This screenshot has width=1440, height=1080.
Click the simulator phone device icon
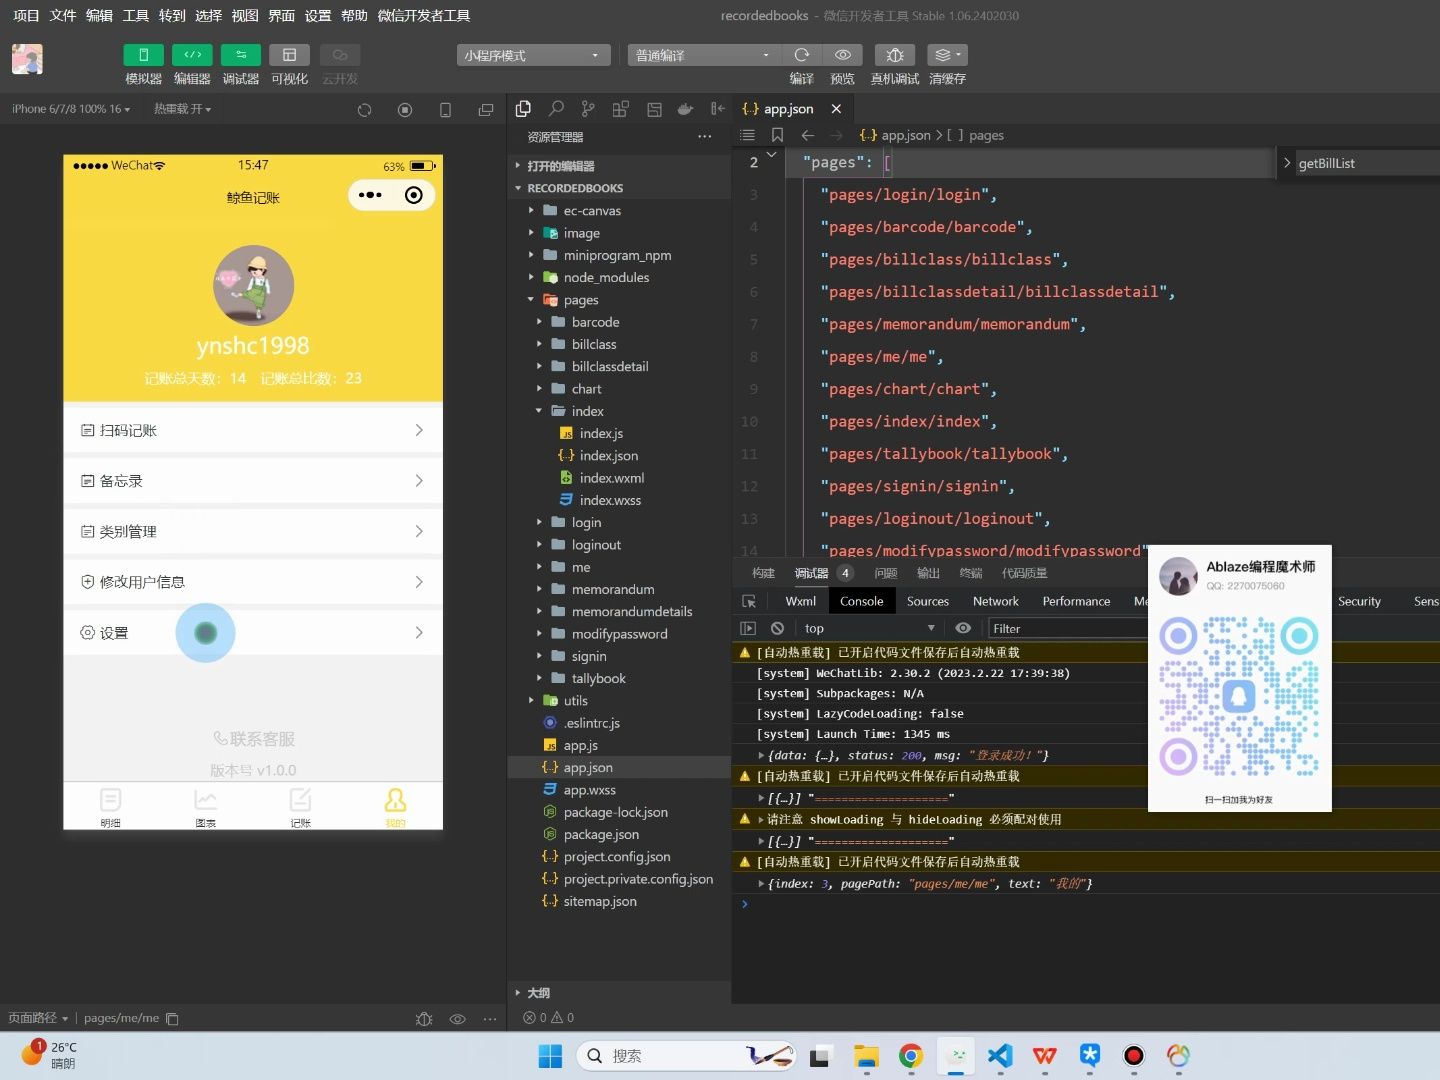point(446,110)
